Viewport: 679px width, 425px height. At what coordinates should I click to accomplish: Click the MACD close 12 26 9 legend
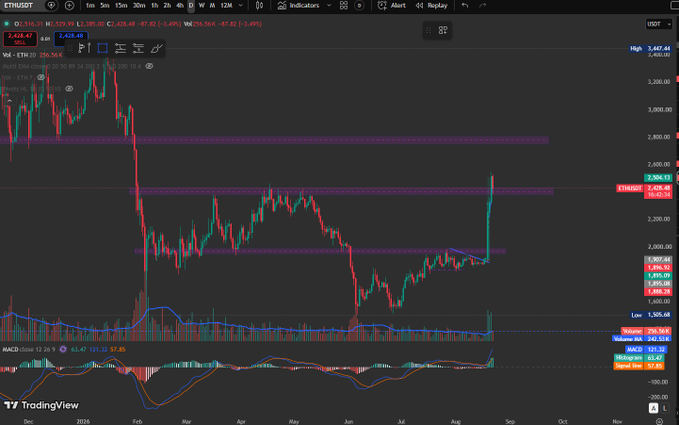point(29,349)
